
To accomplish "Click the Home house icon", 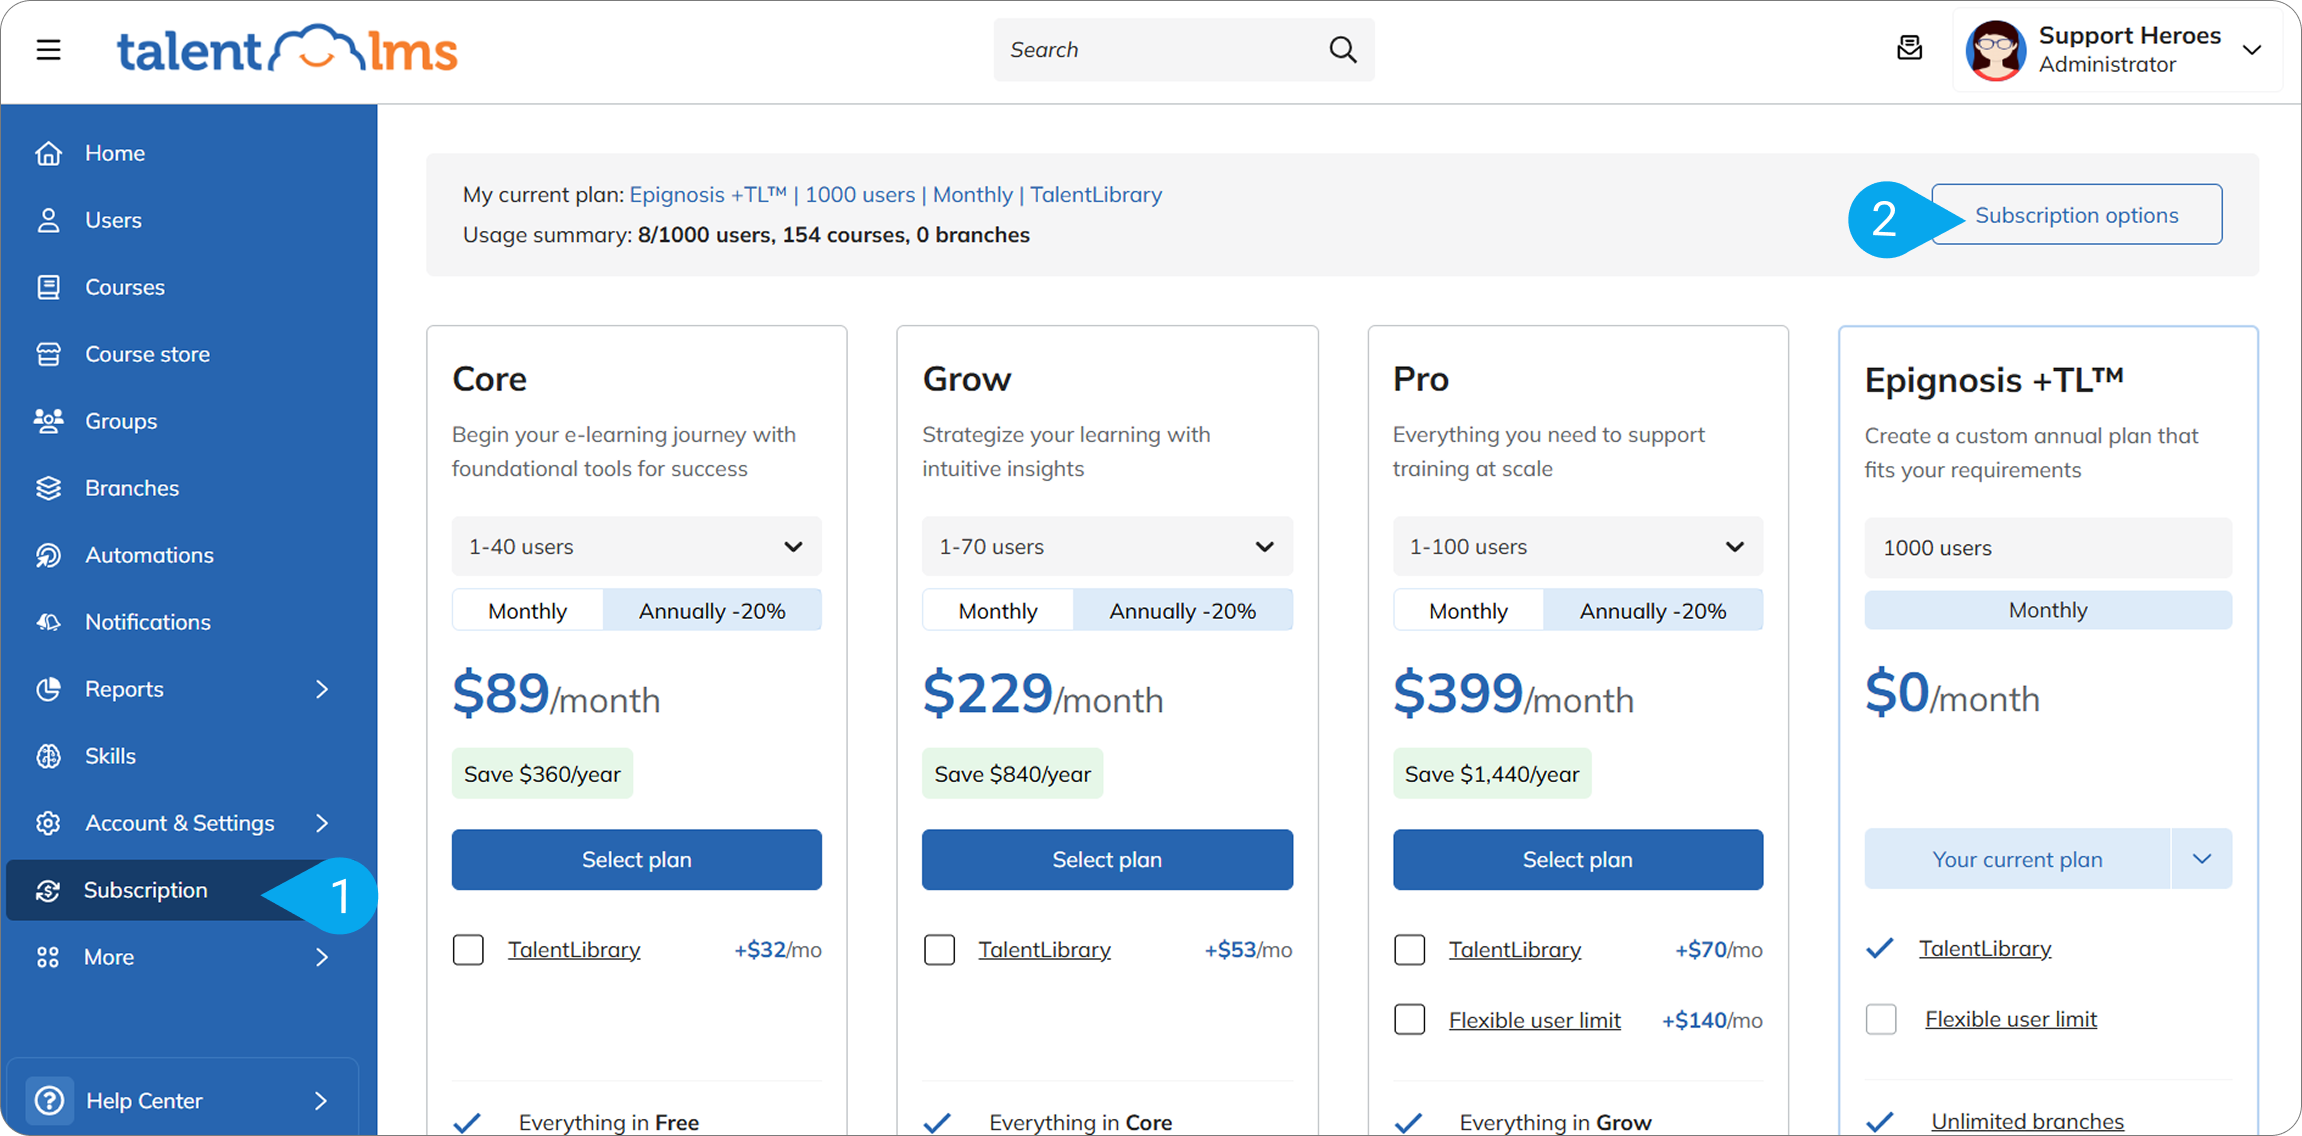I will [48, 153].
